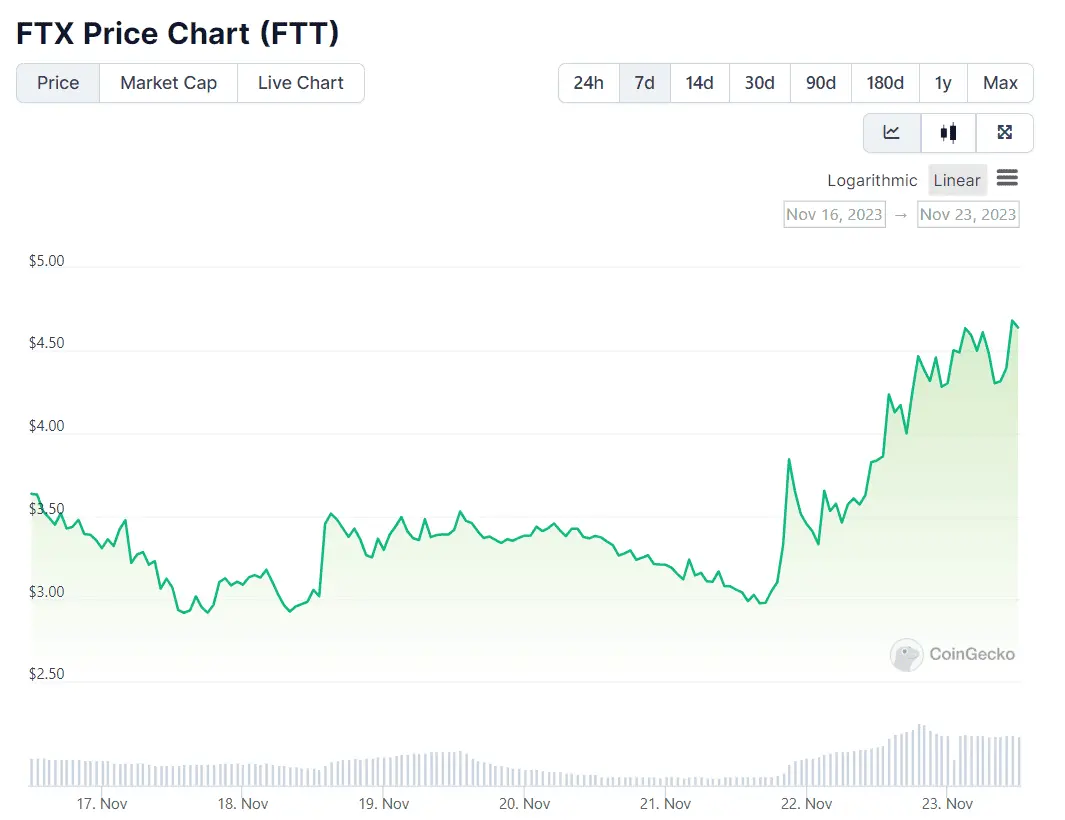Viewport: 1065px width, 820px height.
Task: Select the line chart view icon
Action: (x=891, y=132)
